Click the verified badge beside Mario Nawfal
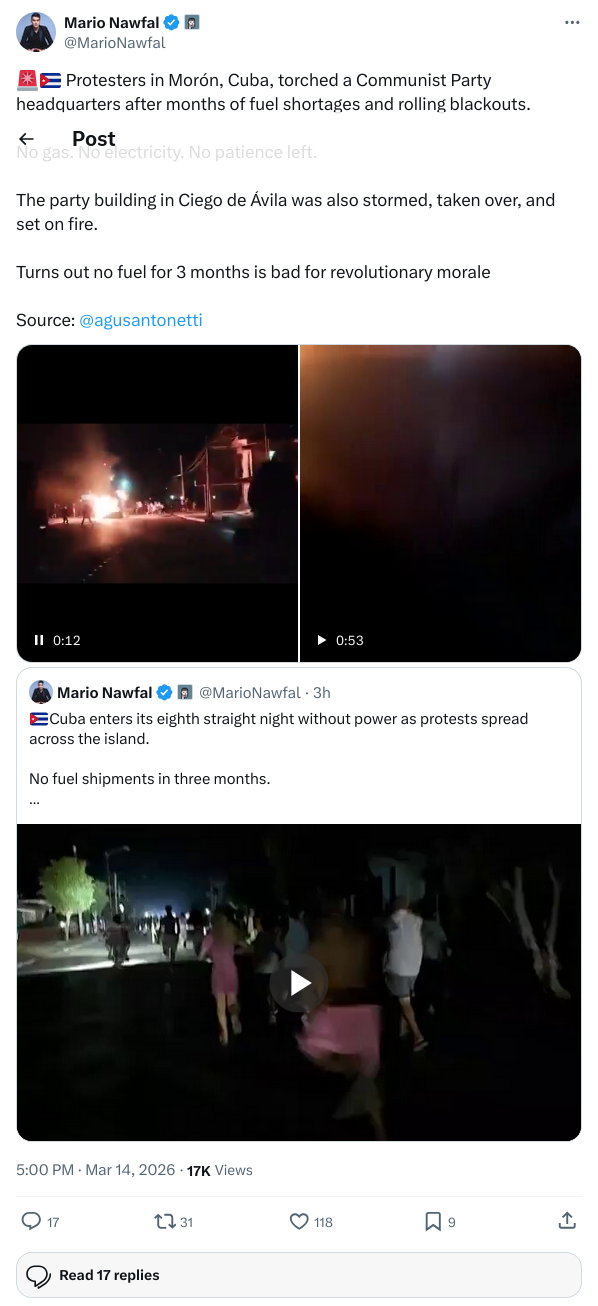This screenshot has width=598, height=1306. pos(172,22)
